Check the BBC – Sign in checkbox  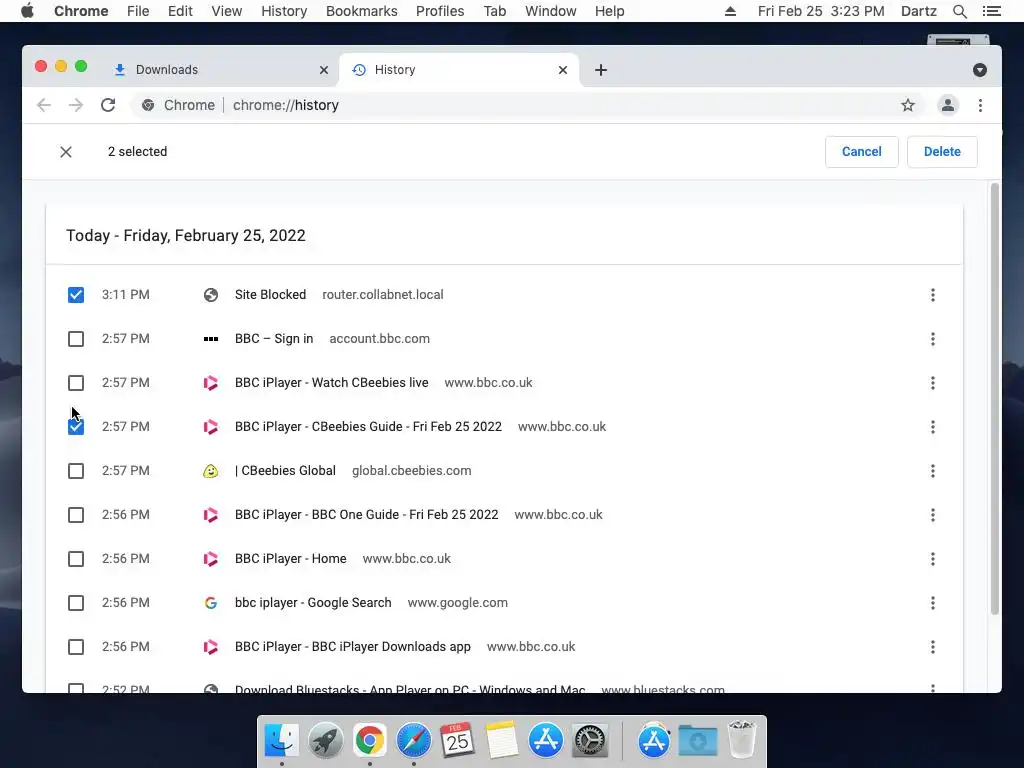coord(76,339)
